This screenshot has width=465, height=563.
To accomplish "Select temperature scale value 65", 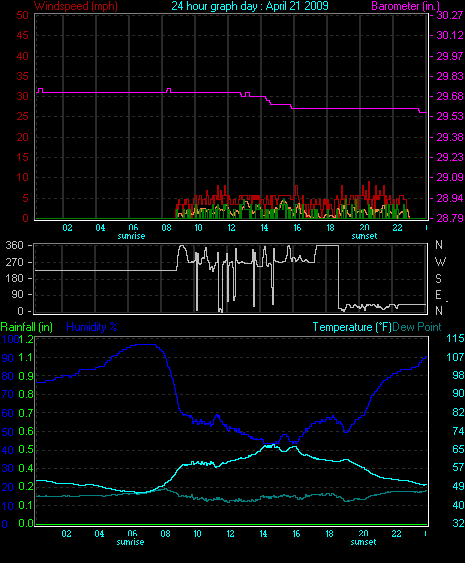I will click(458, 449).
